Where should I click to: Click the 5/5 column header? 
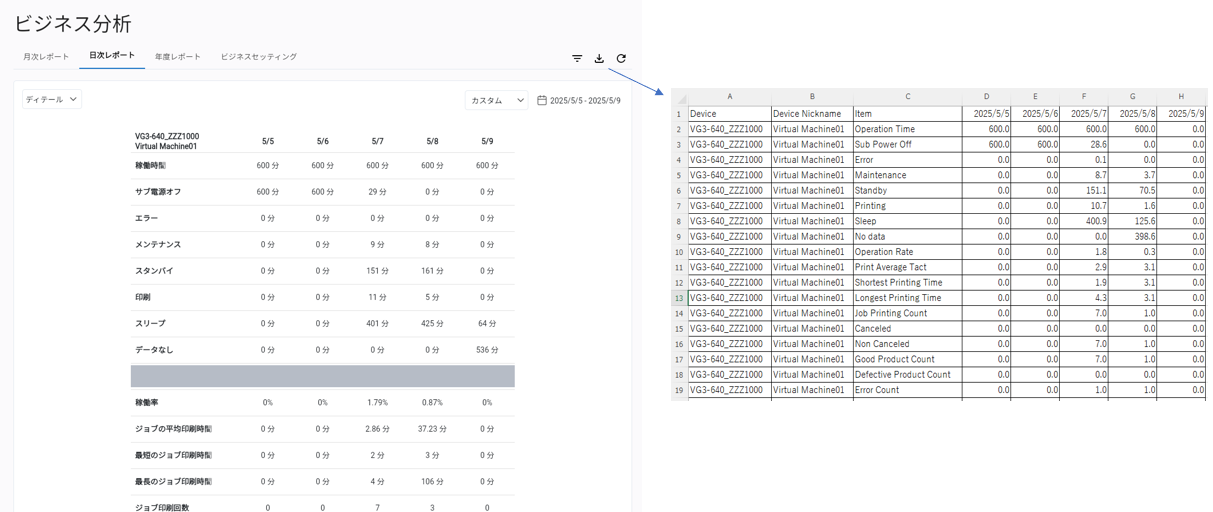point(268,141)
